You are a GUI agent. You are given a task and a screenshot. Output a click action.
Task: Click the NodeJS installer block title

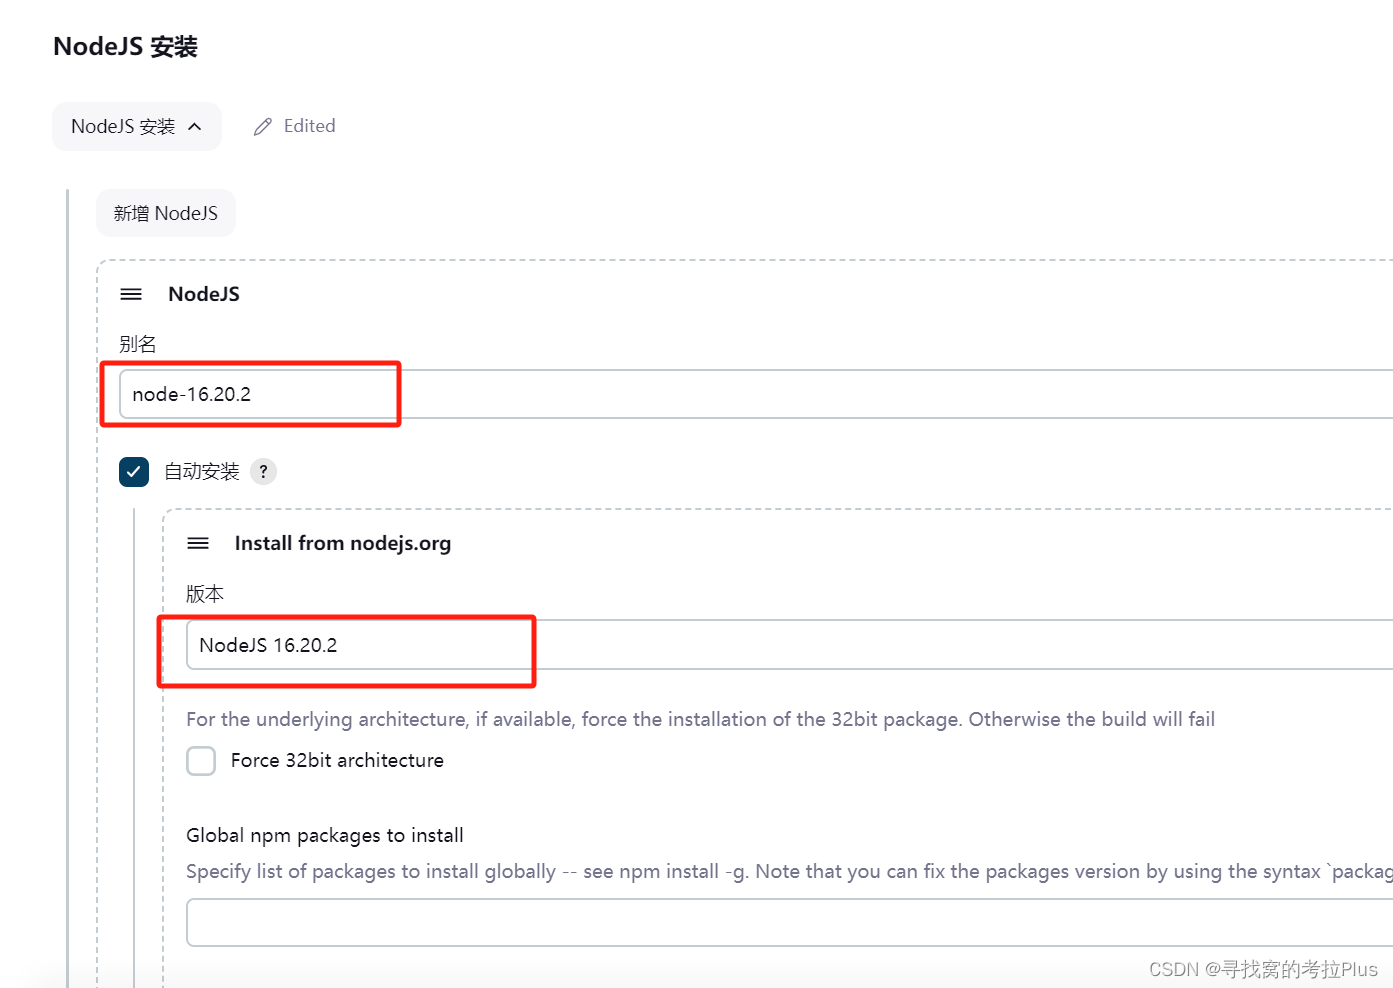[x=204, y=294]
